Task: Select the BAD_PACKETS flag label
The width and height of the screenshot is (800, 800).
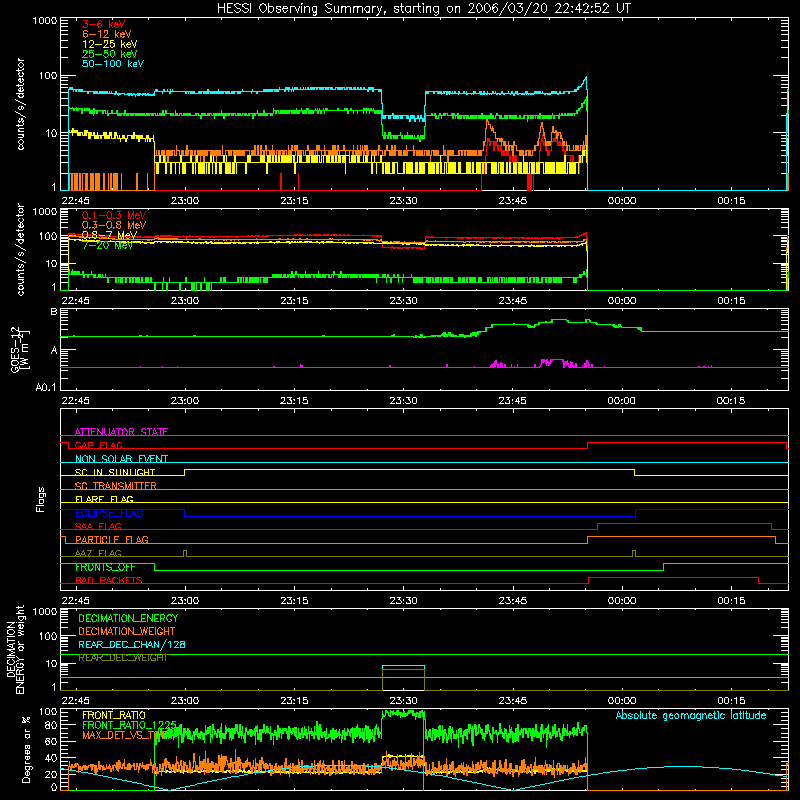Action: click(109, 580)
